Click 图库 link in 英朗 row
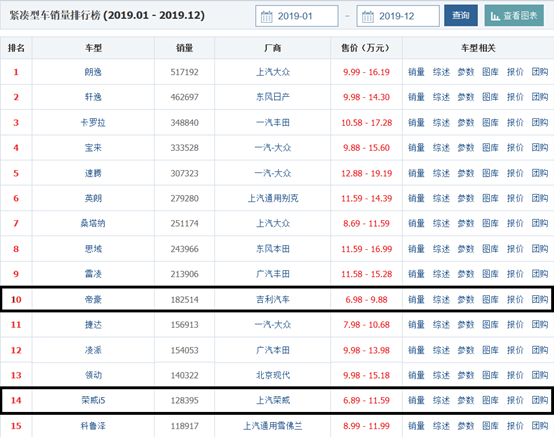The width and height of the screenshot is (554, 437). (490, 198)
